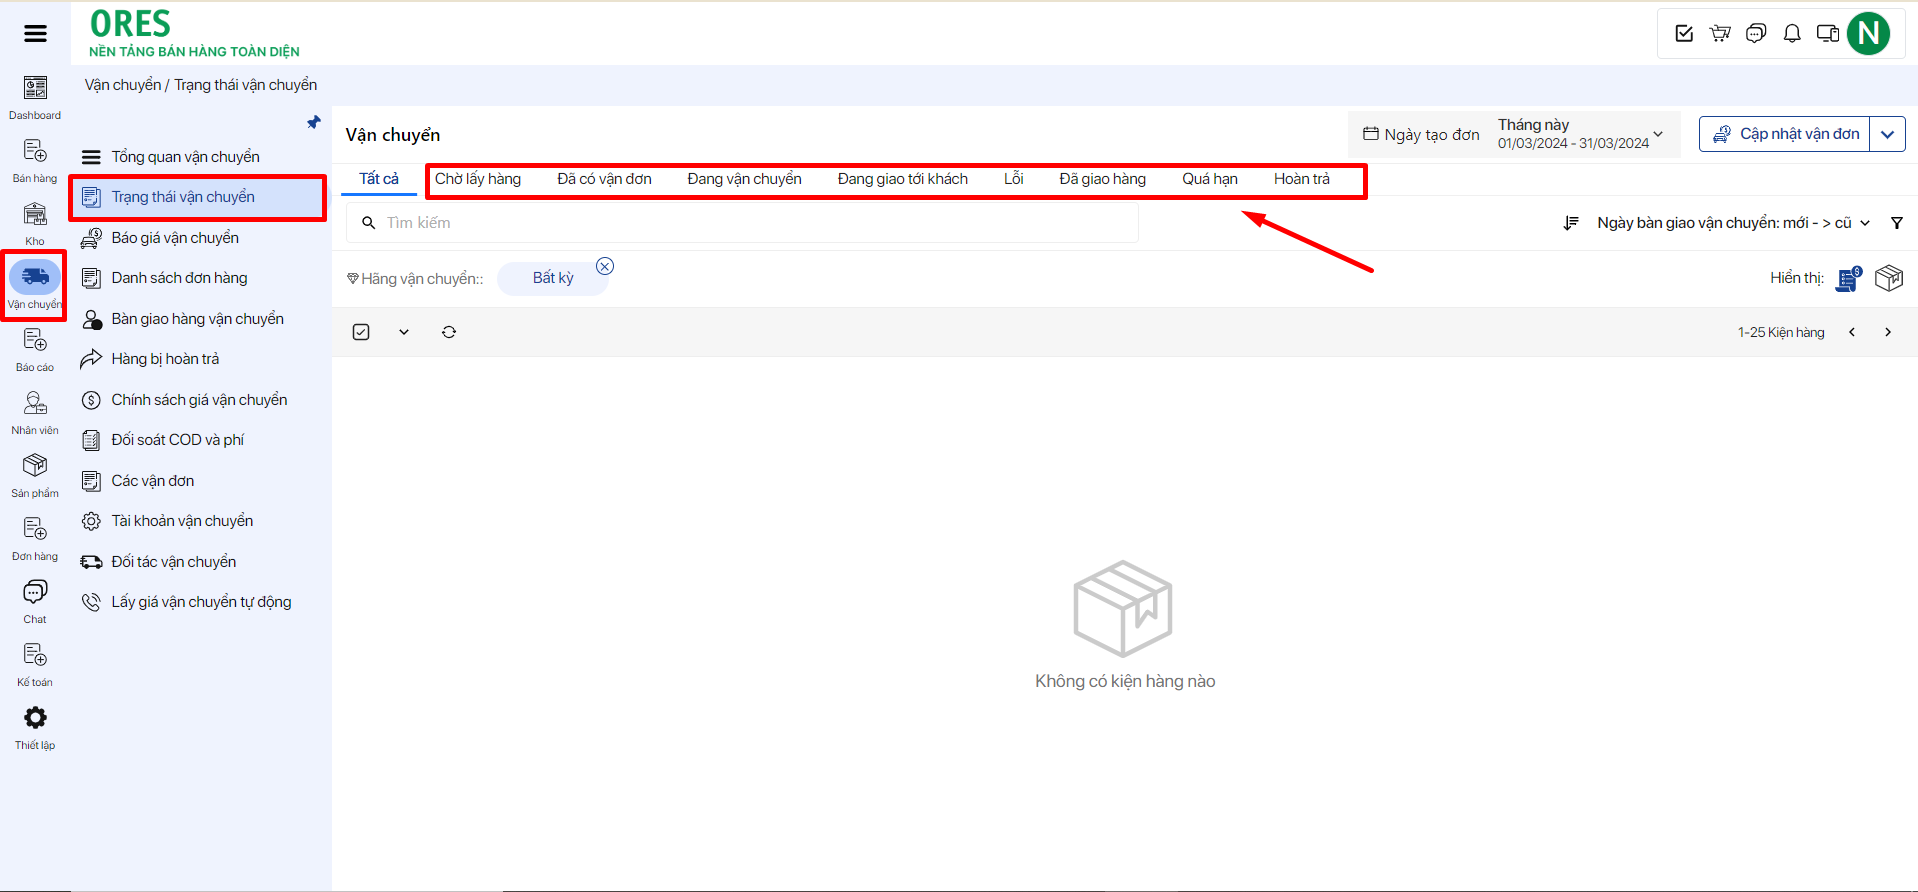This screenshot has height=892, width=1918.
Task: Open the Tháng này date range dropdown
Action: click(x=1580, y=134)
